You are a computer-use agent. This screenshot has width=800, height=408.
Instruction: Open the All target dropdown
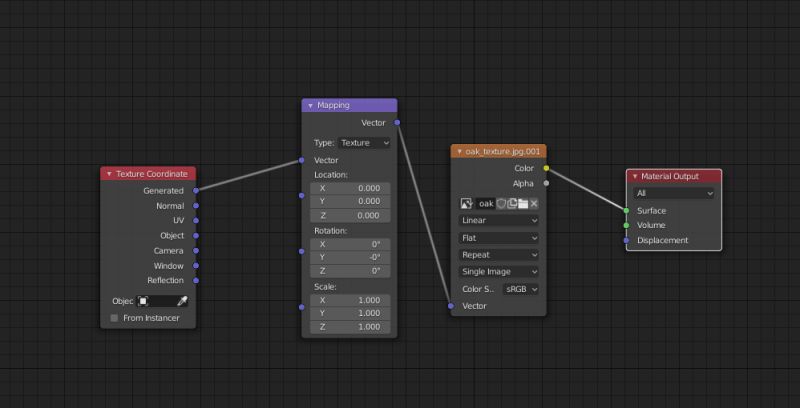click(x=674, y=193)
